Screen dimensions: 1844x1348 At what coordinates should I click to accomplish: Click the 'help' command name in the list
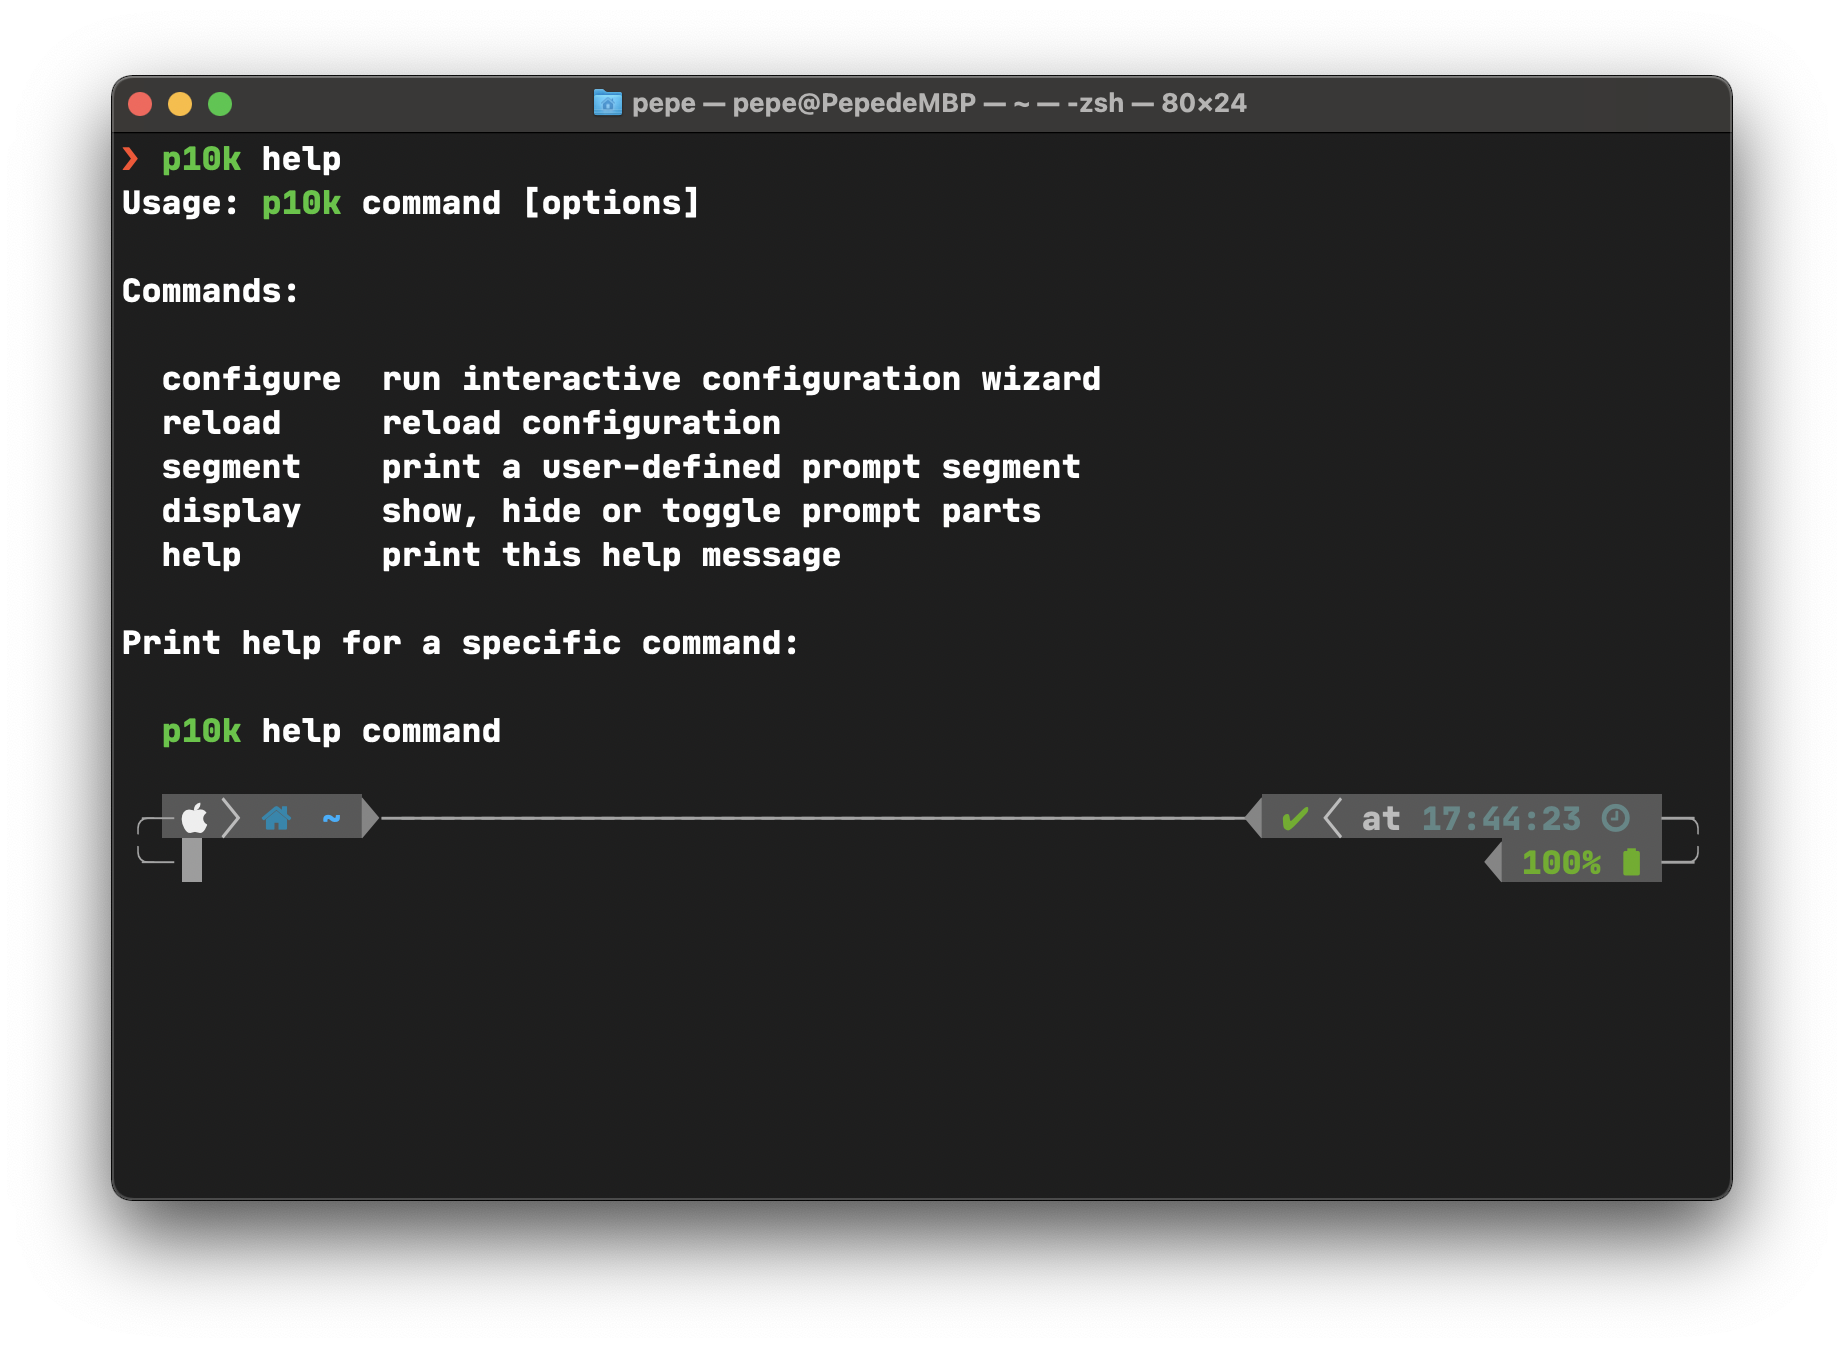click(x=201, y=555)
